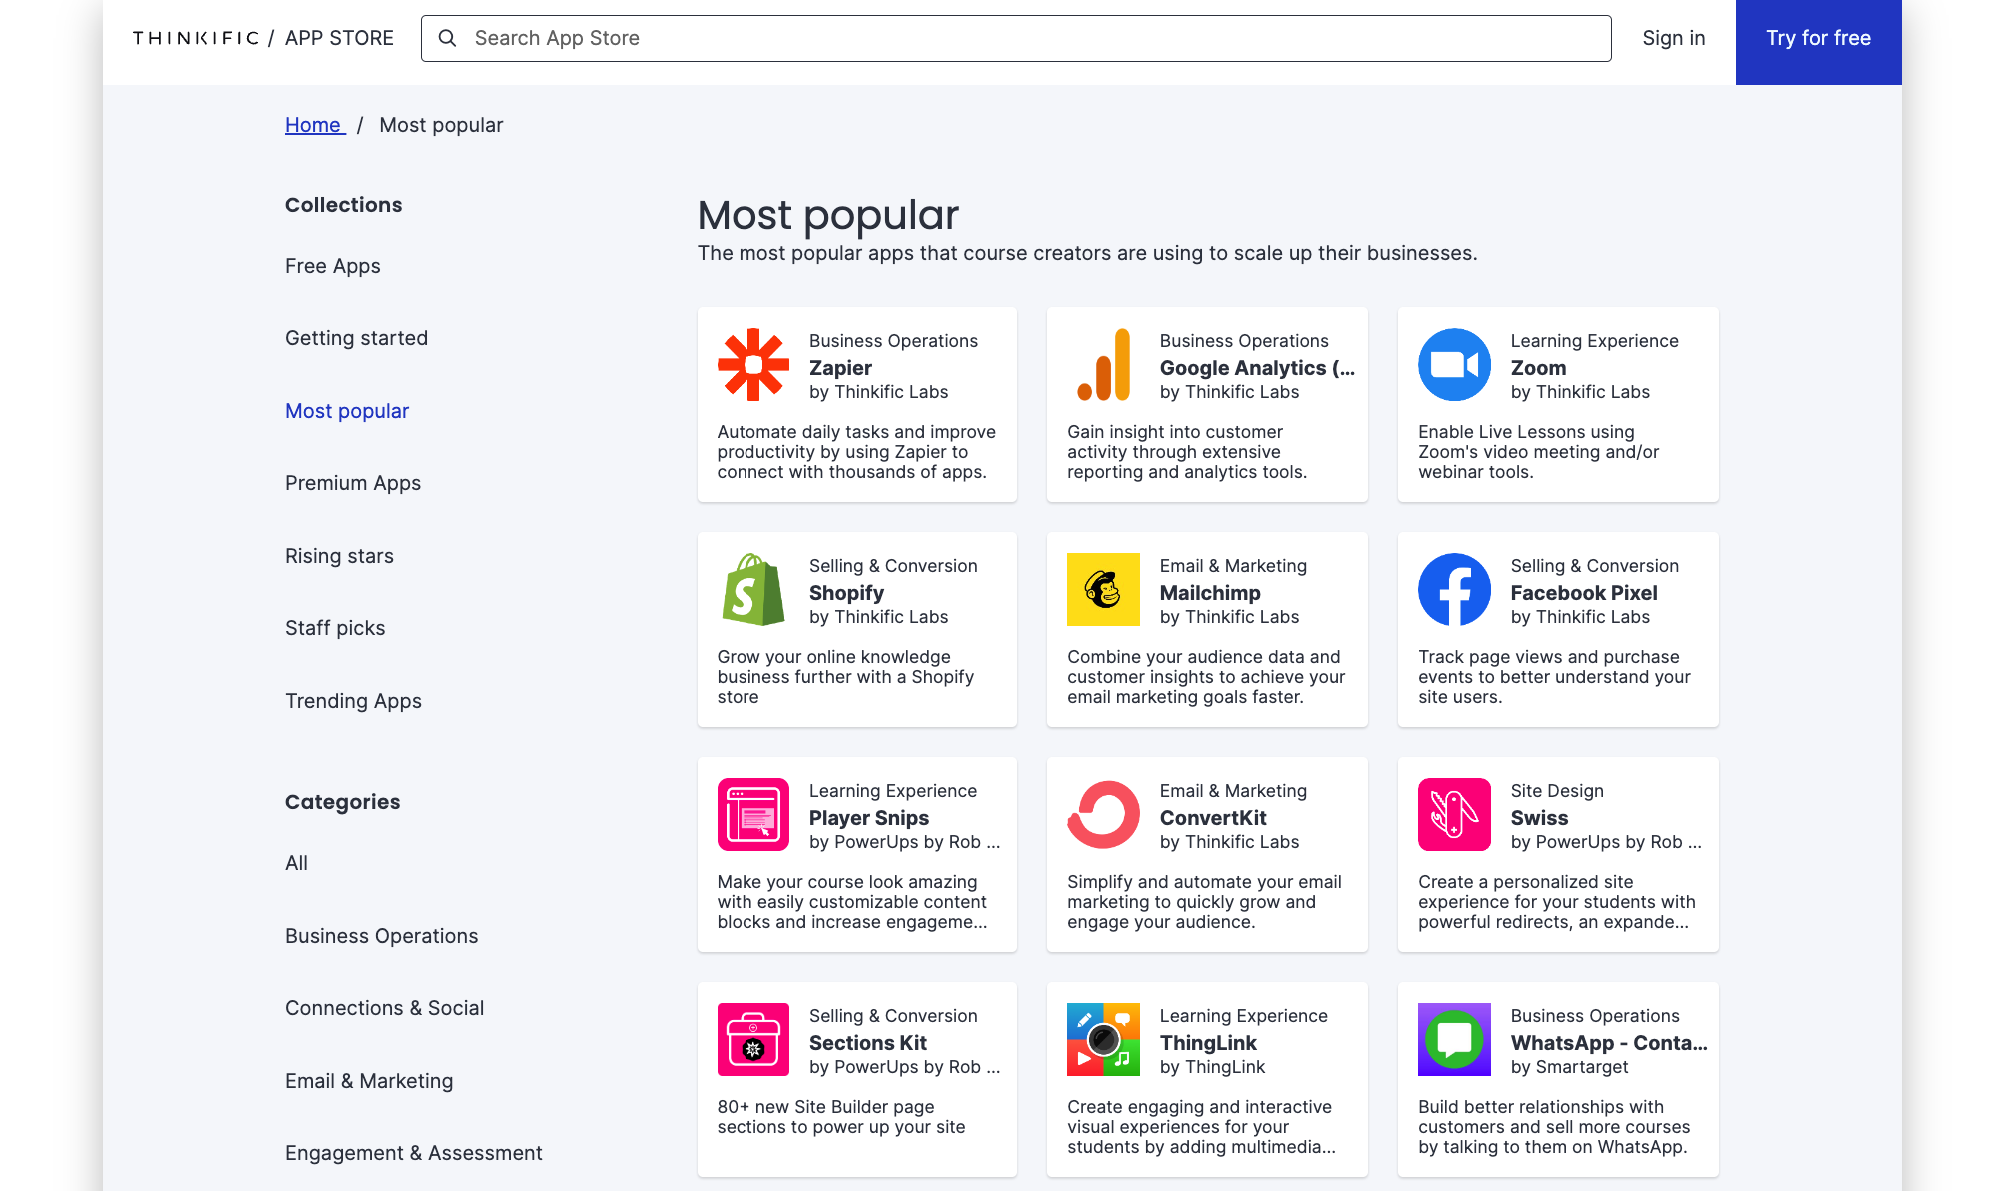The image size is (2001, 1191).
Task: Click 'Create a personalized site' description
Action: click(x=1557, y=902)
